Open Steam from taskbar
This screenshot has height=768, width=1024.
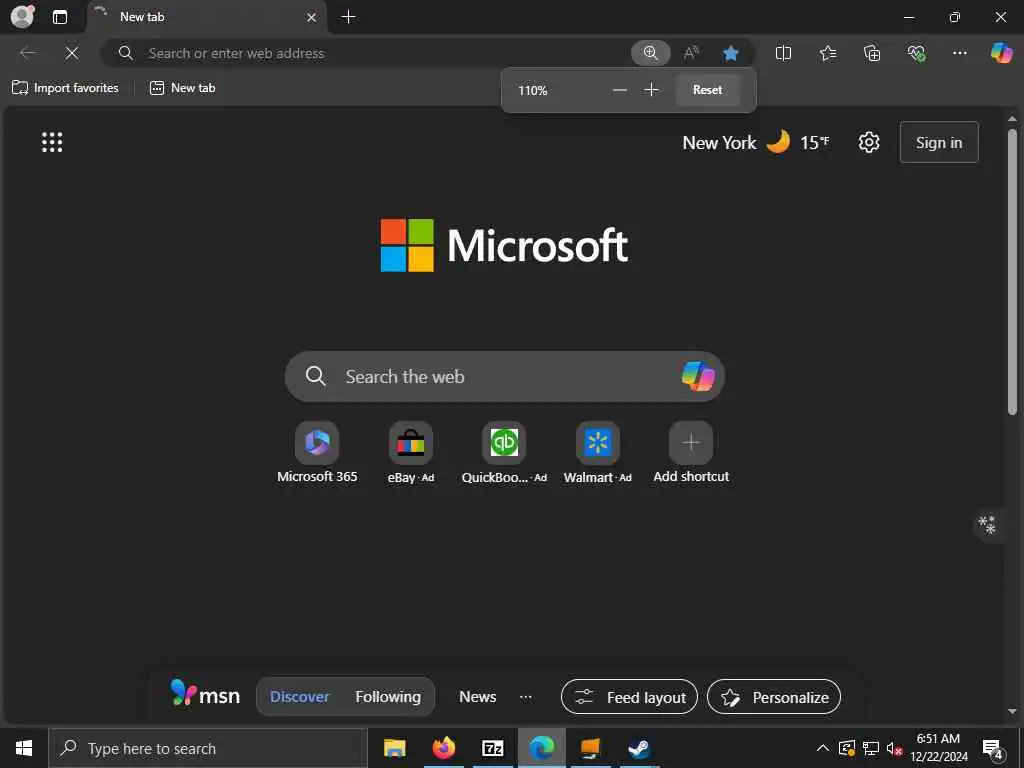[639, 748]
